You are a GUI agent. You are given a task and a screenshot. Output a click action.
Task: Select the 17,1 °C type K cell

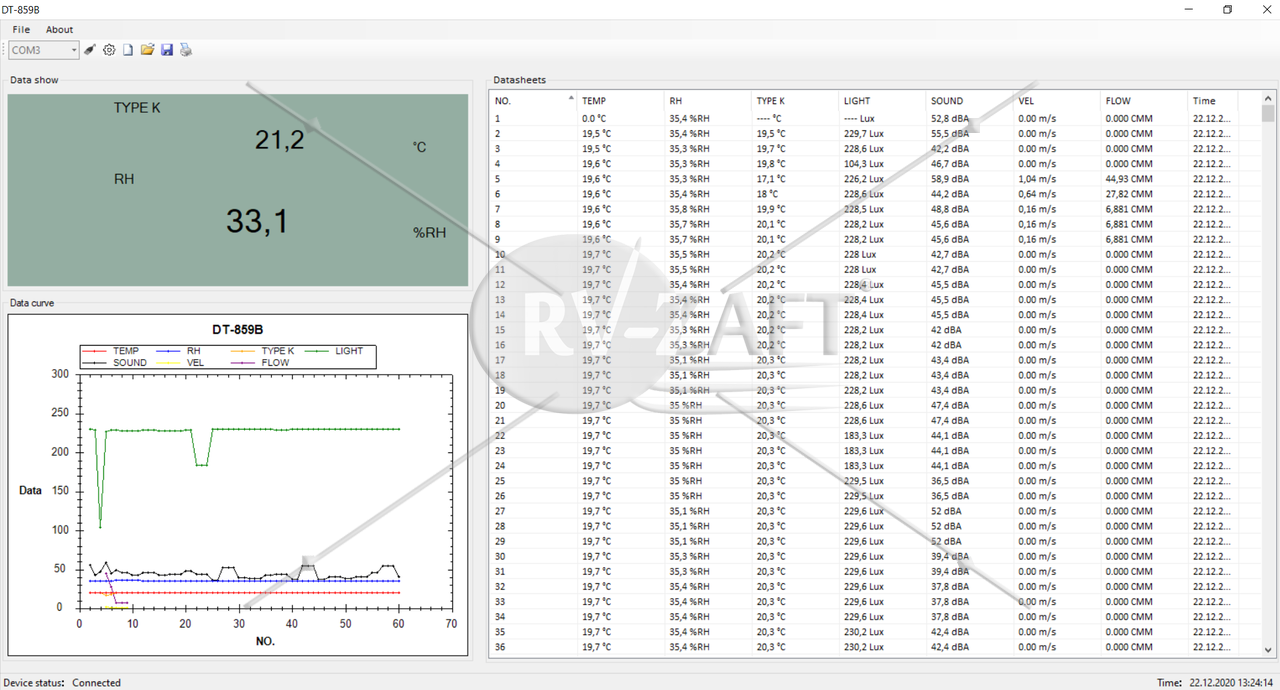[771, 179]
